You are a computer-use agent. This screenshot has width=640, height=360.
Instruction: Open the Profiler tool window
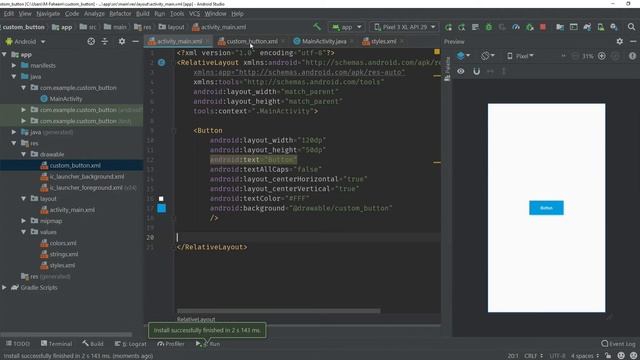[x=171, y=344]
